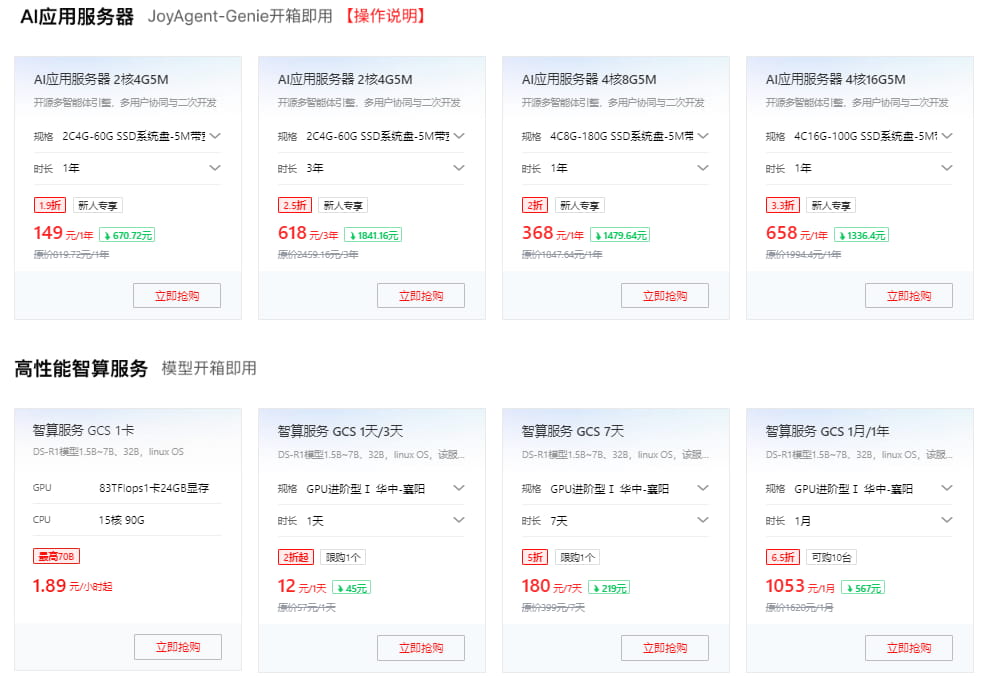Image resolution: width=991 pixels, height=676 pixels.
Task: Buy the 368元 4核8G5M server
Action: click(x=665, y=296)
